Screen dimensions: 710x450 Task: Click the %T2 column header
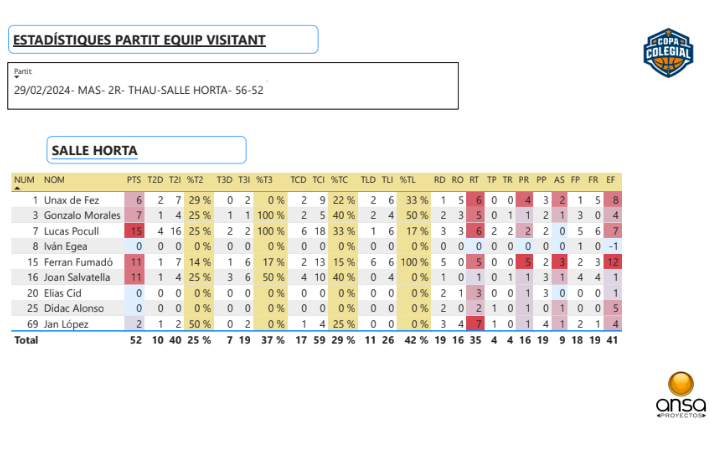(x=195, y=180)
